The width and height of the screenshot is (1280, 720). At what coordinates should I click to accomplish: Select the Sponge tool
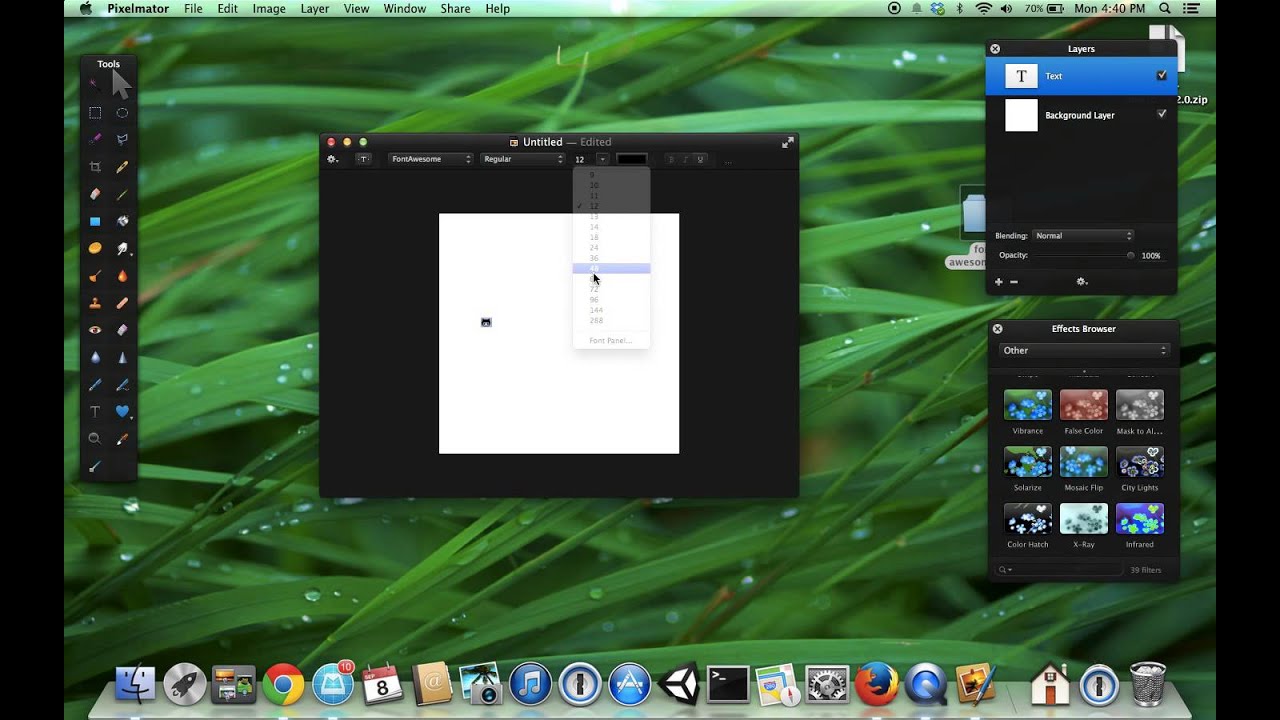tap(95, 248)
